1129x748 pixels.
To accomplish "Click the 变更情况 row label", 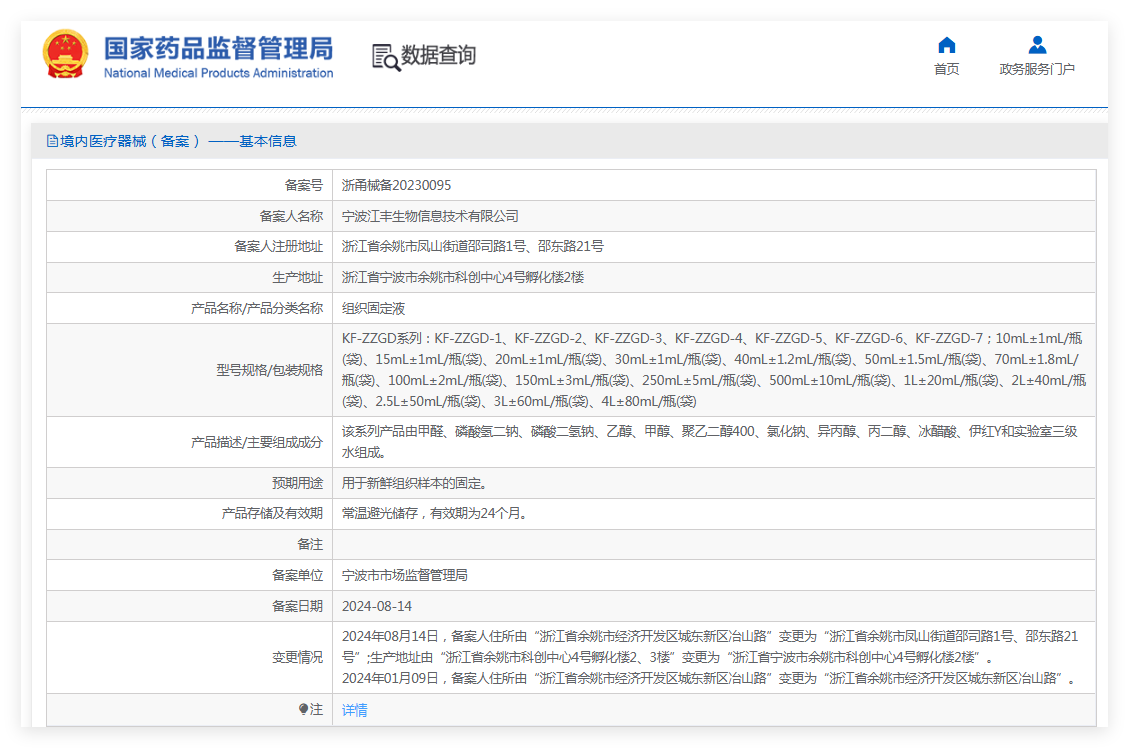I will coord(297,657).
